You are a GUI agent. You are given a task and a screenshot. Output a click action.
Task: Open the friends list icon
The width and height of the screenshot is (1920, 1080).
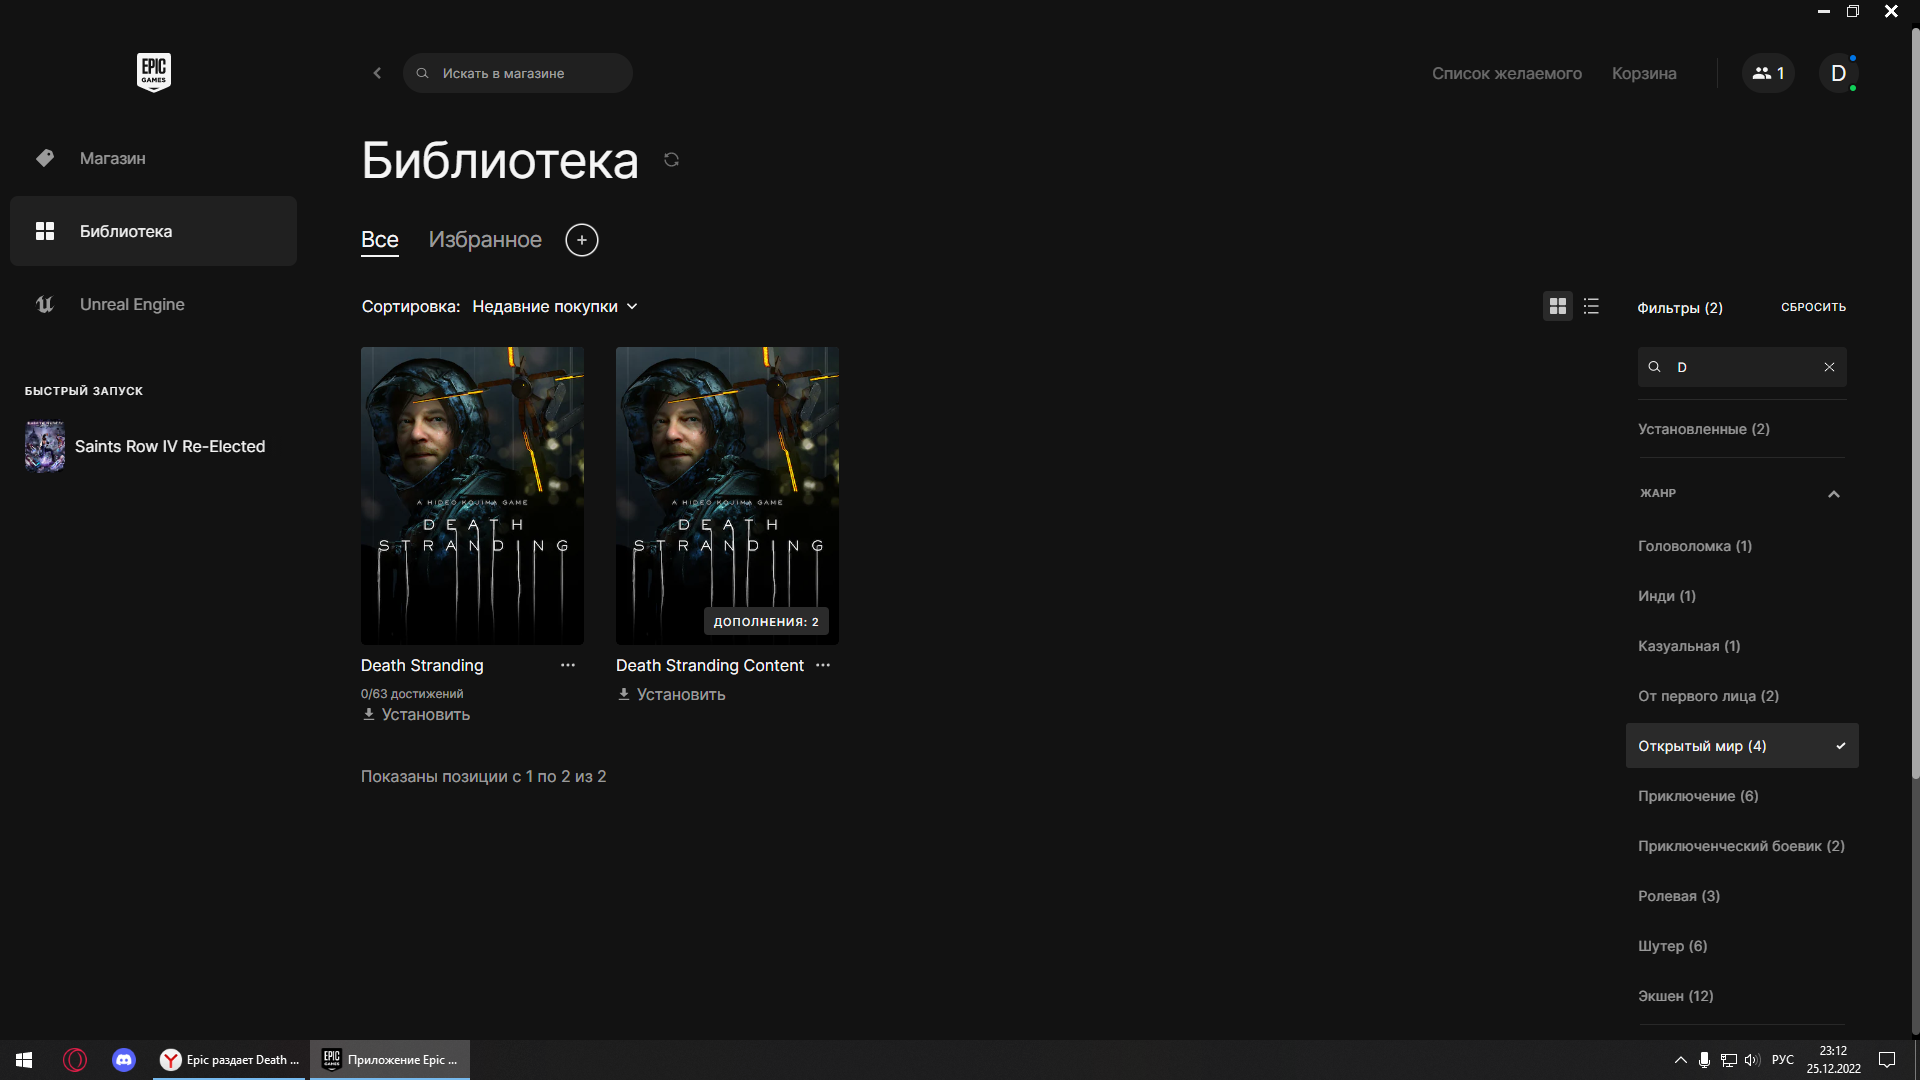(x=1768, y=73)
